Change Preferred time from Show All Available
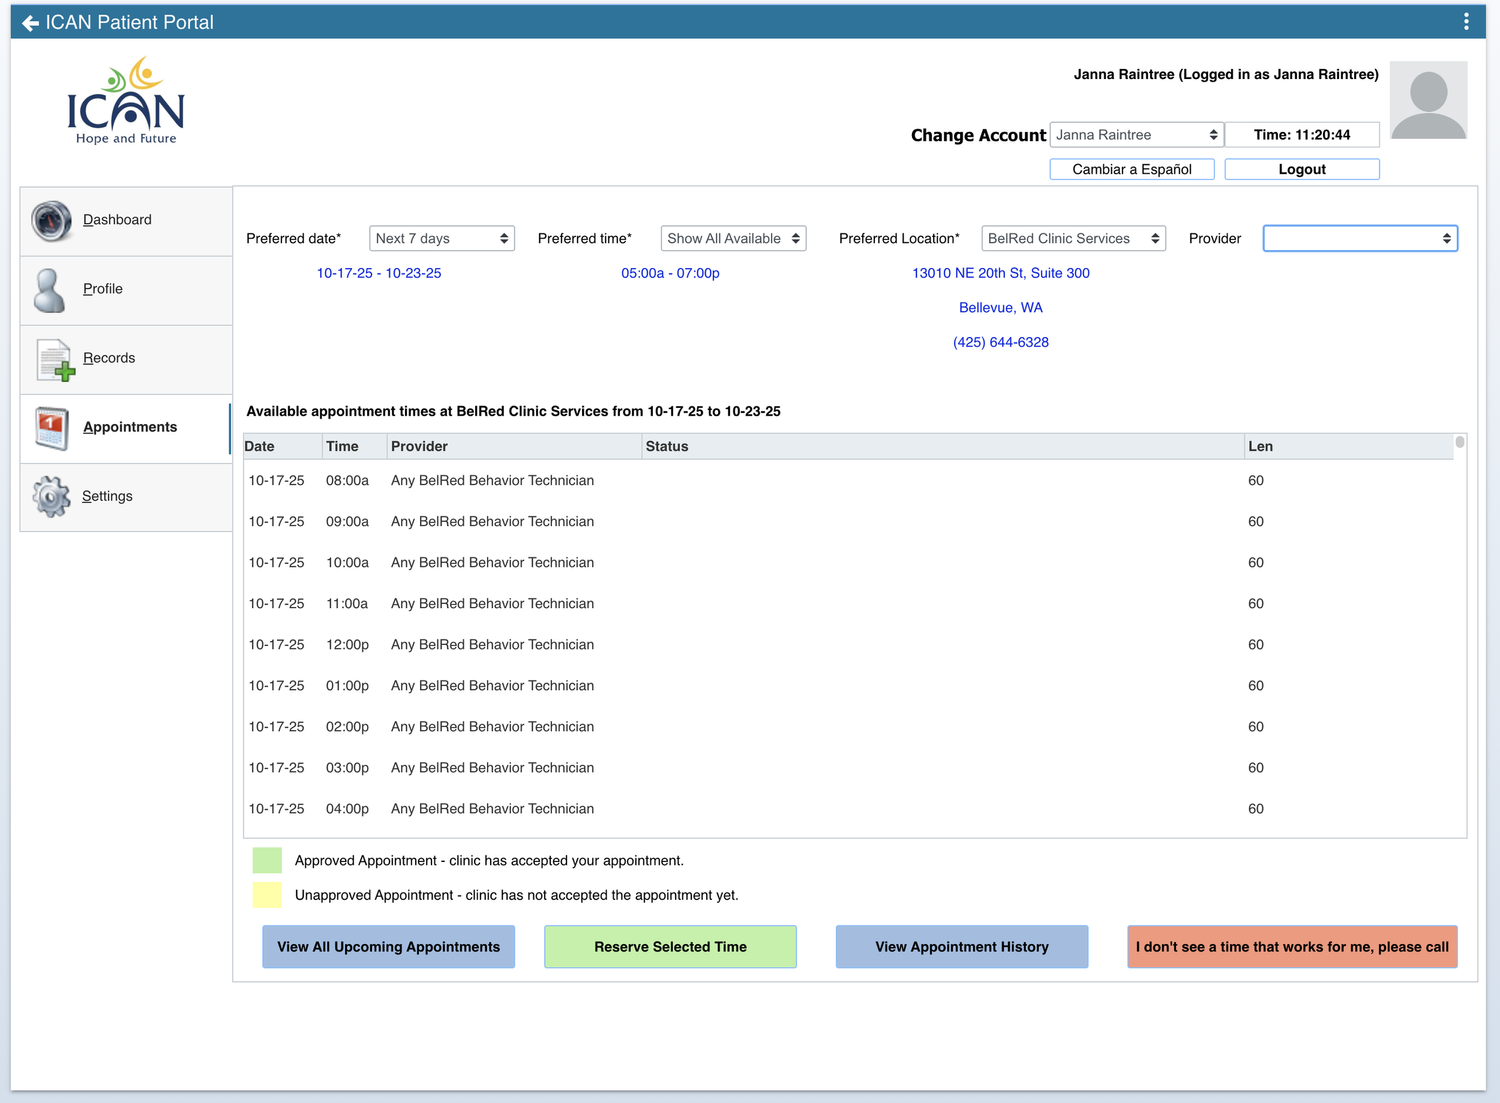This screenshot has width=1500, height=1103. [733, 238]
